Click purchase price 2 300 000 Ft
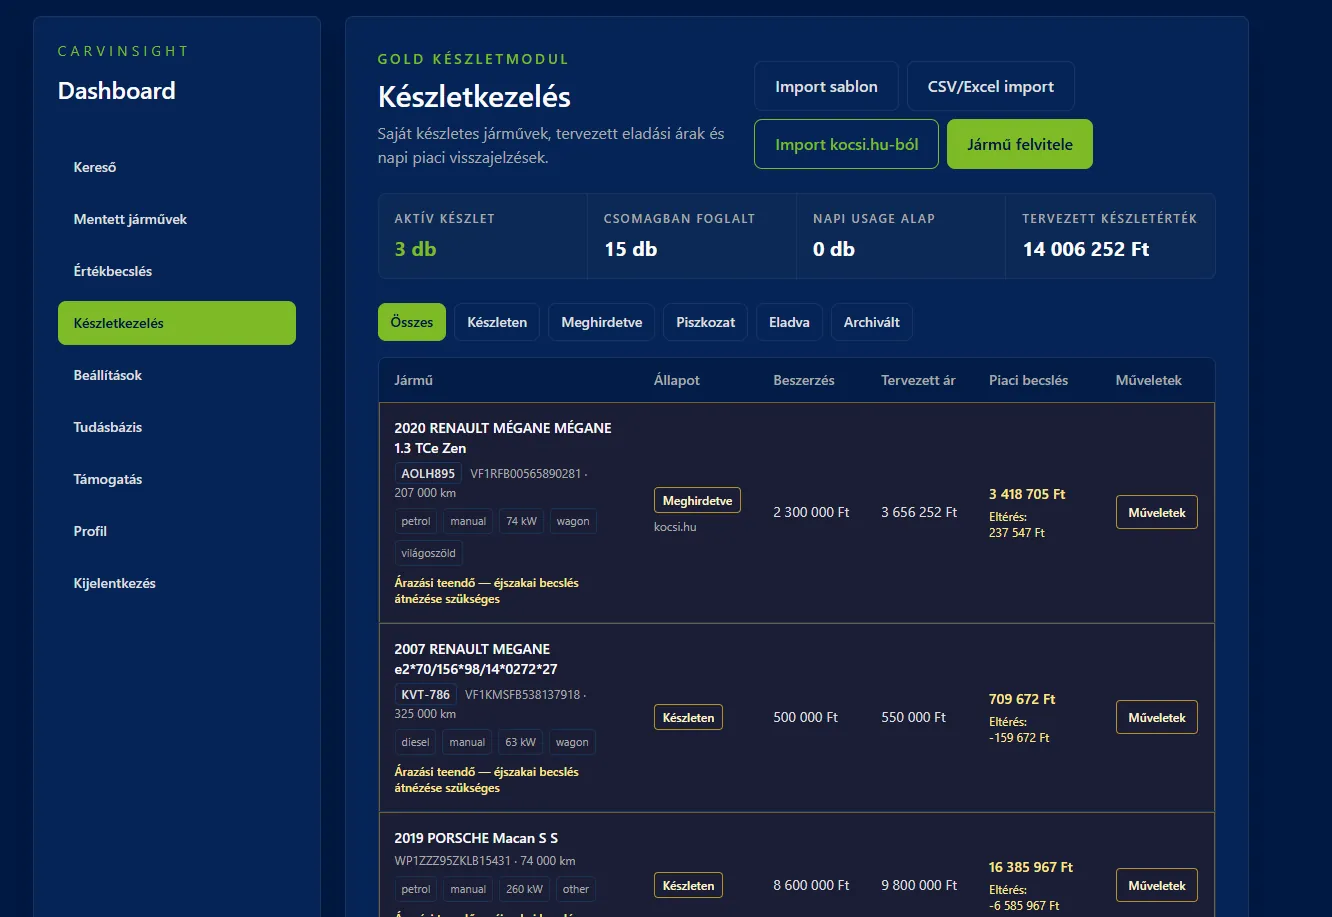Viewport: 1332px width, 917px height. coord(811,512)
